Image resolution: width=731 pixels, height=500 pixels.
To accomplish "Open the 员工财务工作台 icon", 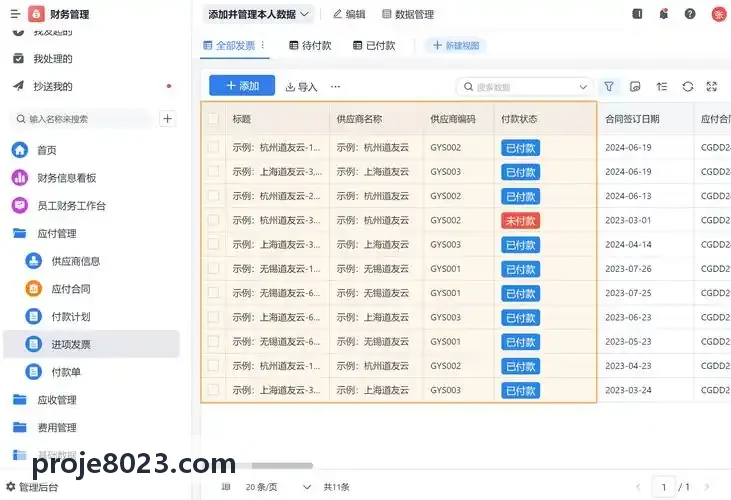I will [20, 205].
